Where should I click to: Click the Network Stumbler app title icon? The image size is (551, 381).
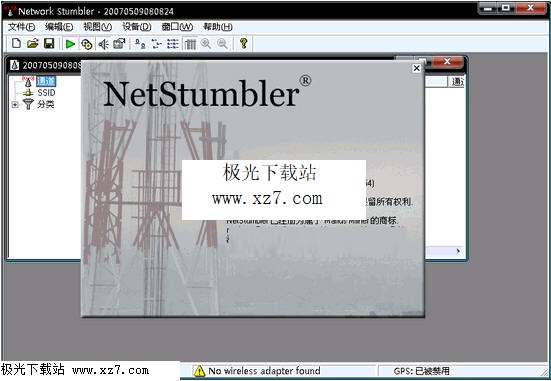[x=10, y=11]
